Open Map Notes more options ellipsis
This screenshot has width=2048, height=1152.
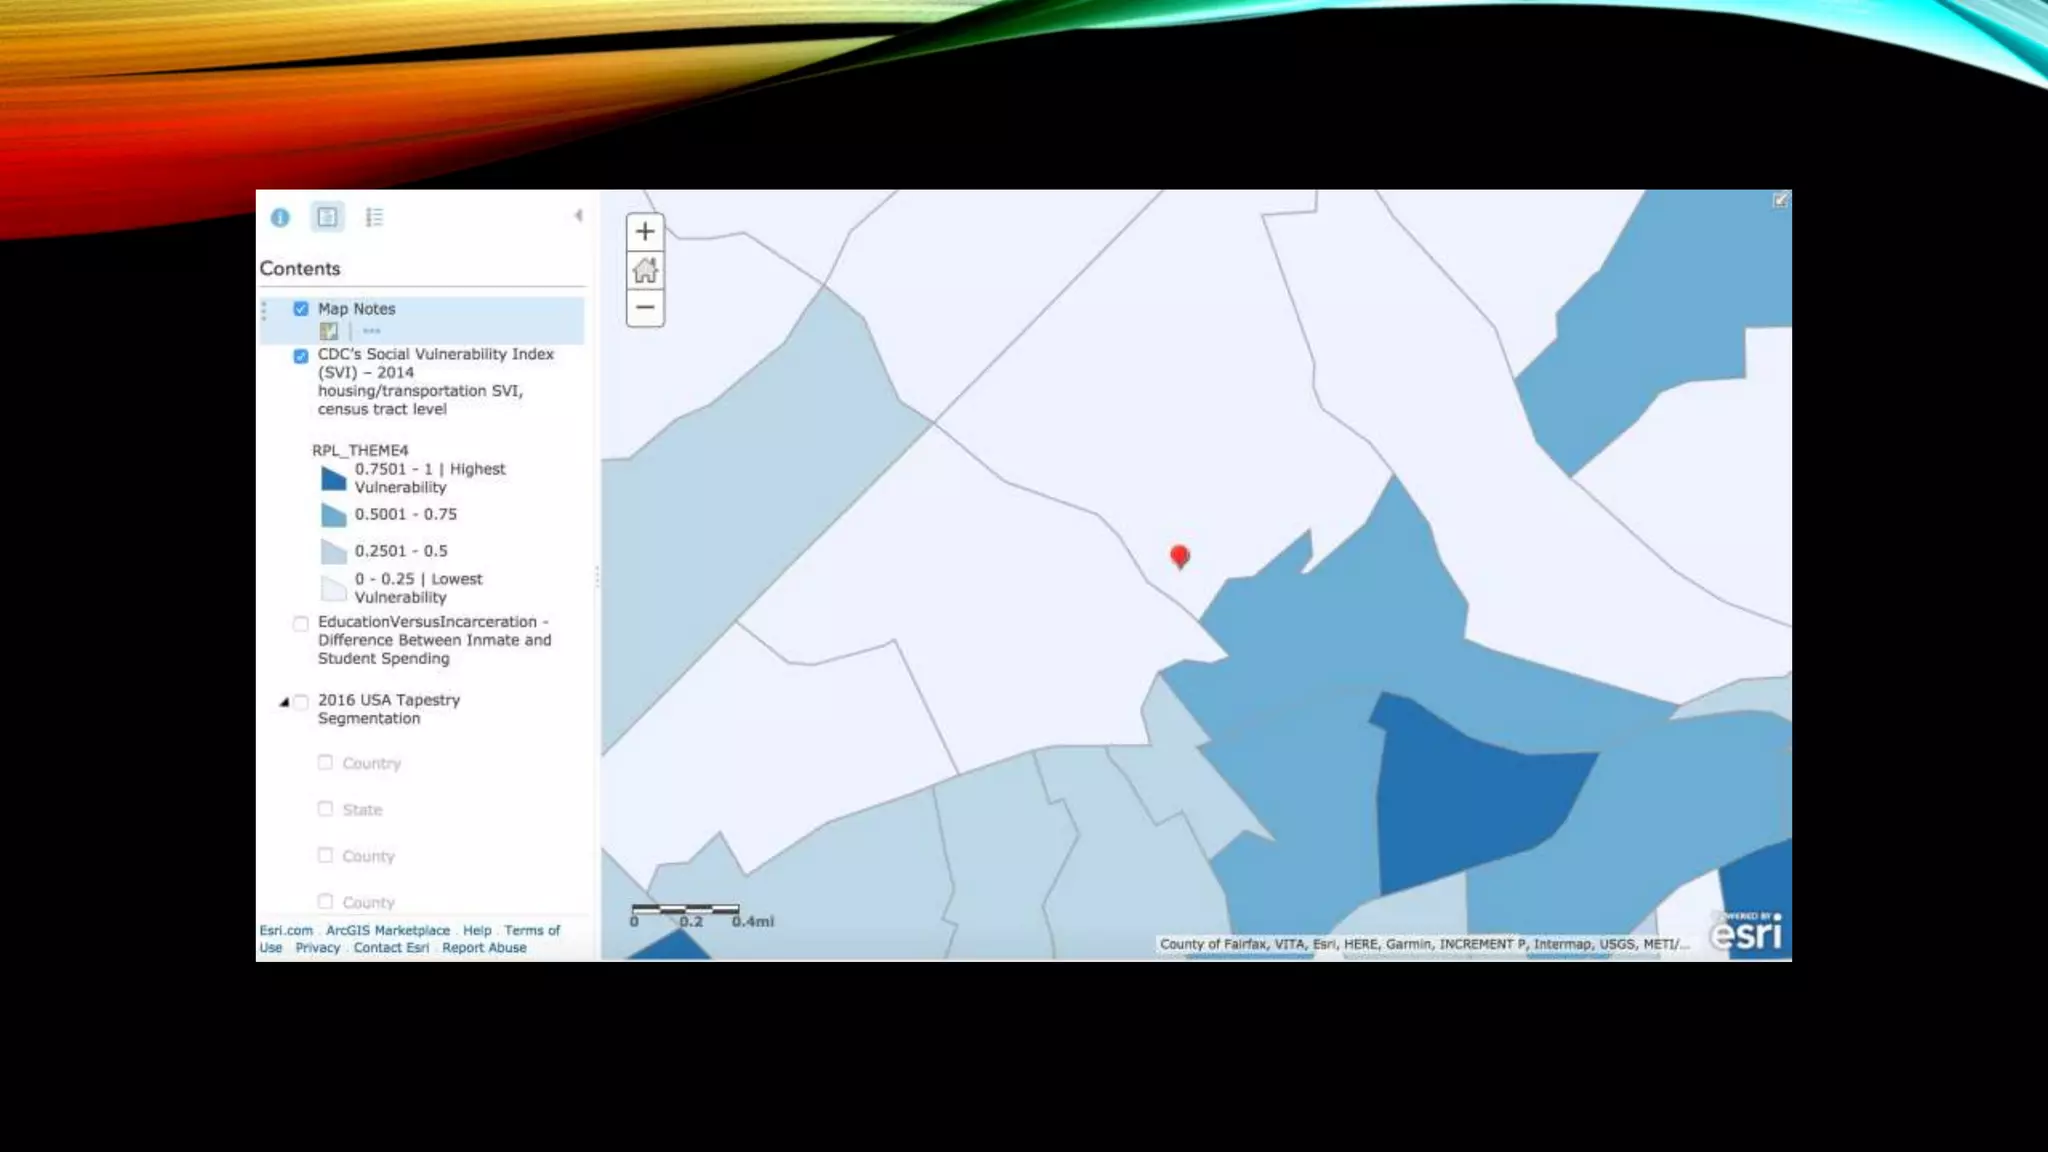[372, 331]
